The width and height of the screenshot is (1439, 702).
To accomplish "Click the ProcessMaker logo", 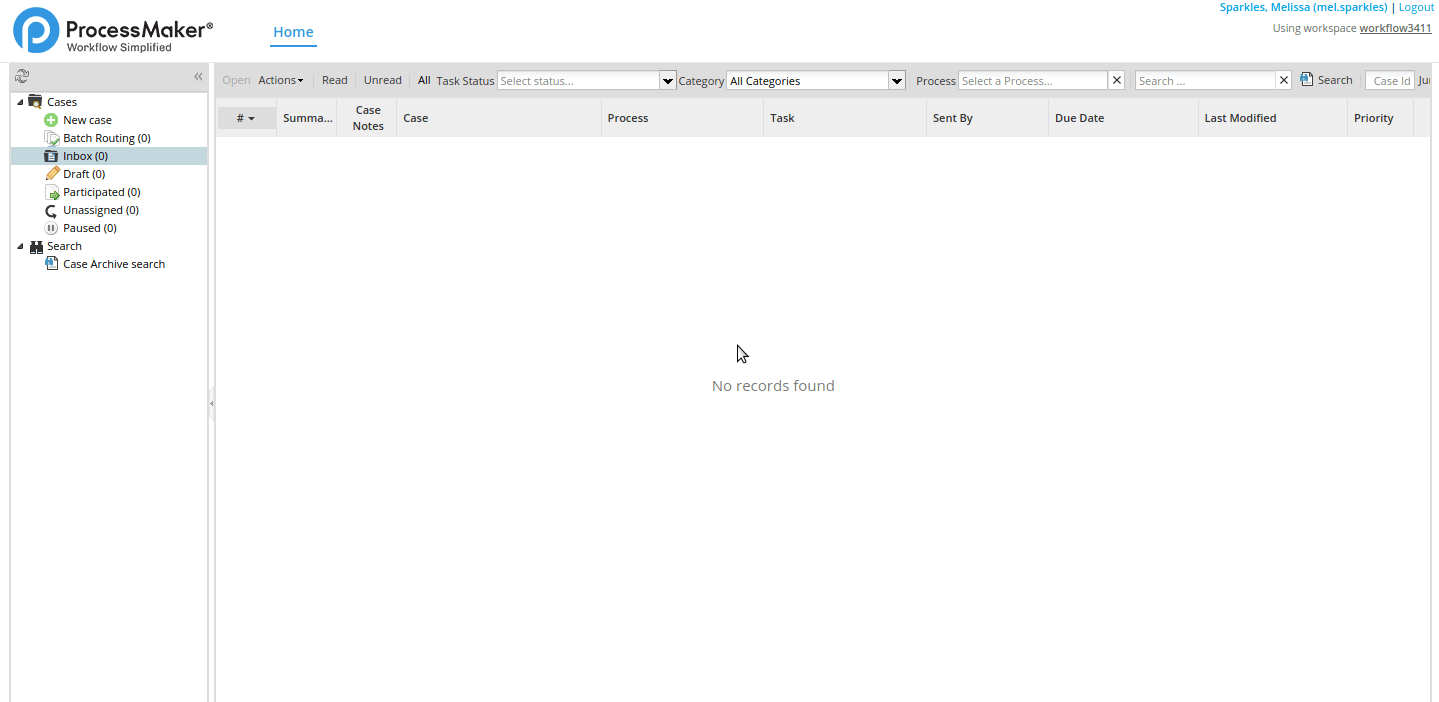I will [x=112, y=31].
